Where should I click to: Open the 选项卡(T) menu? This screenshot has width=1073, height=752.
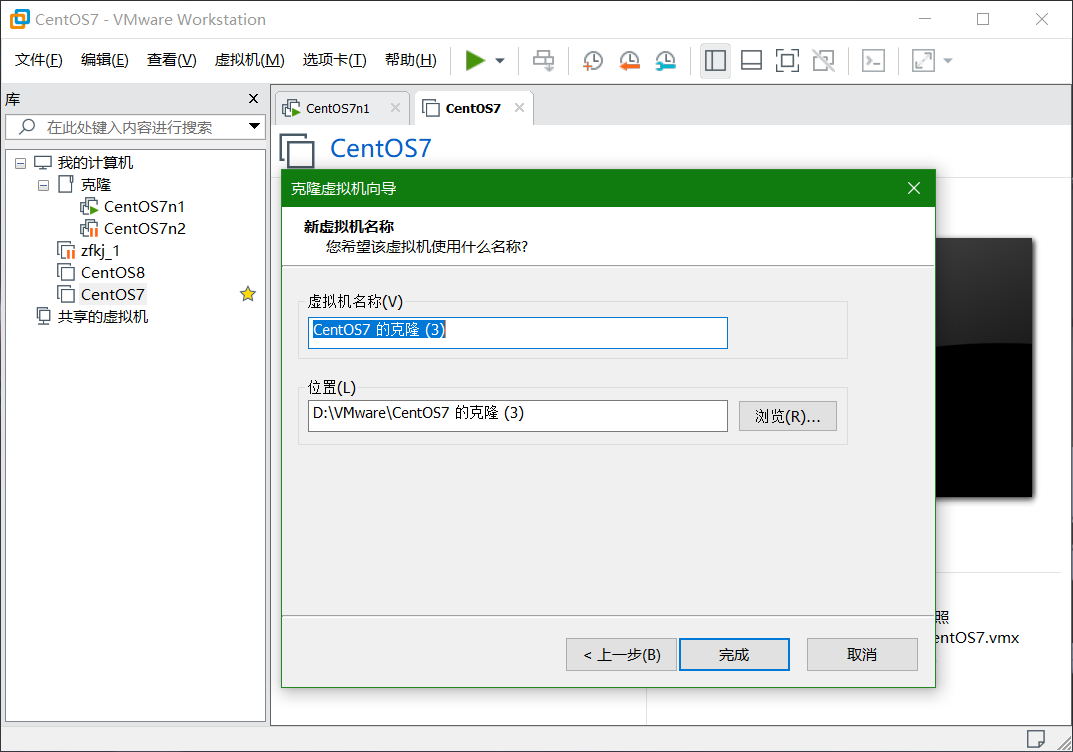click(x=335, y=60)
